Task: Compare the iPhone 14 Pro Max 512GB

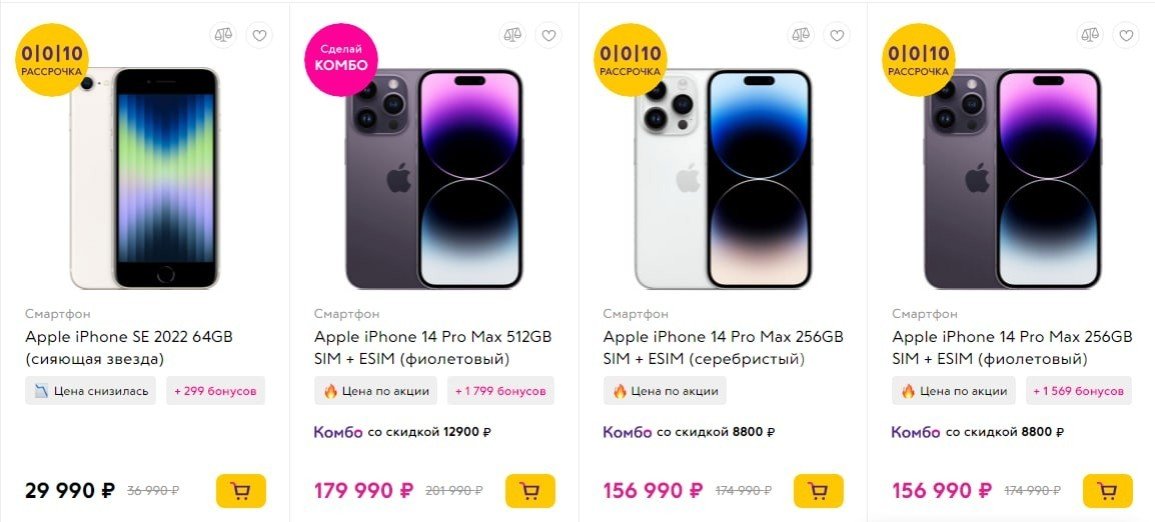Action: click(x=512, y=36)
